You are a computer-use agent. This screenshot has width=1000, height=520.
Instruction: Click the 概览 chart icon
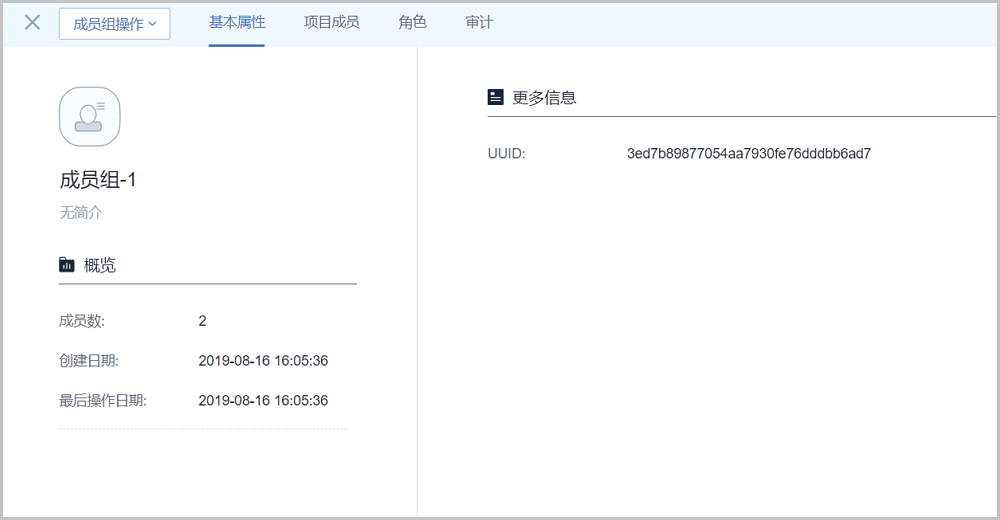[67, 265]
